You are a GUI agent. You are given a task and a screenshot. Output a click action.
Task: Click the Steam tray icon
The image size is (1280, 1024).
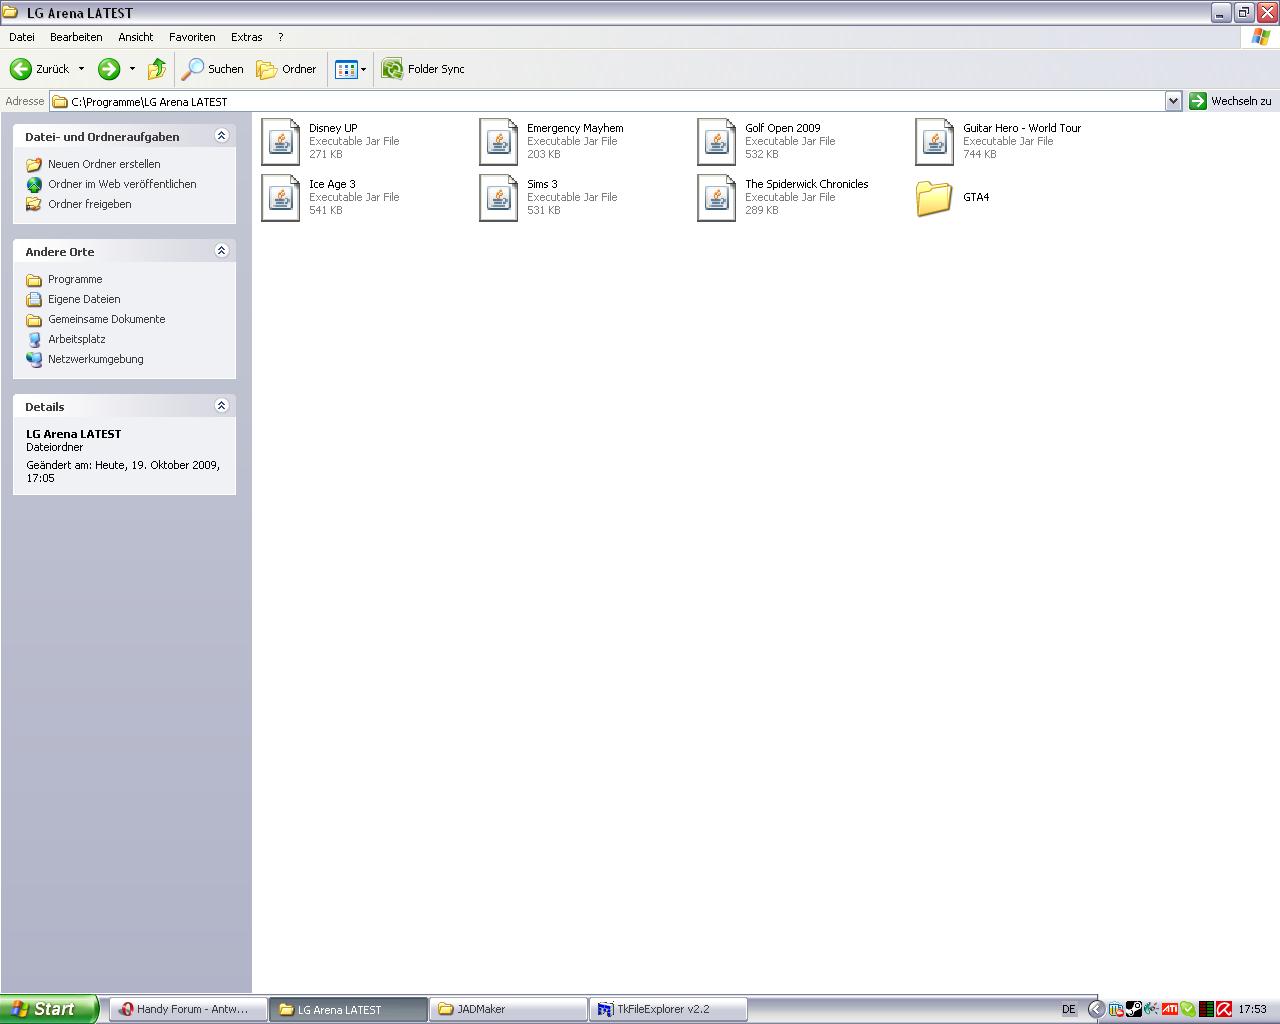click(x=1133, y=1009)
